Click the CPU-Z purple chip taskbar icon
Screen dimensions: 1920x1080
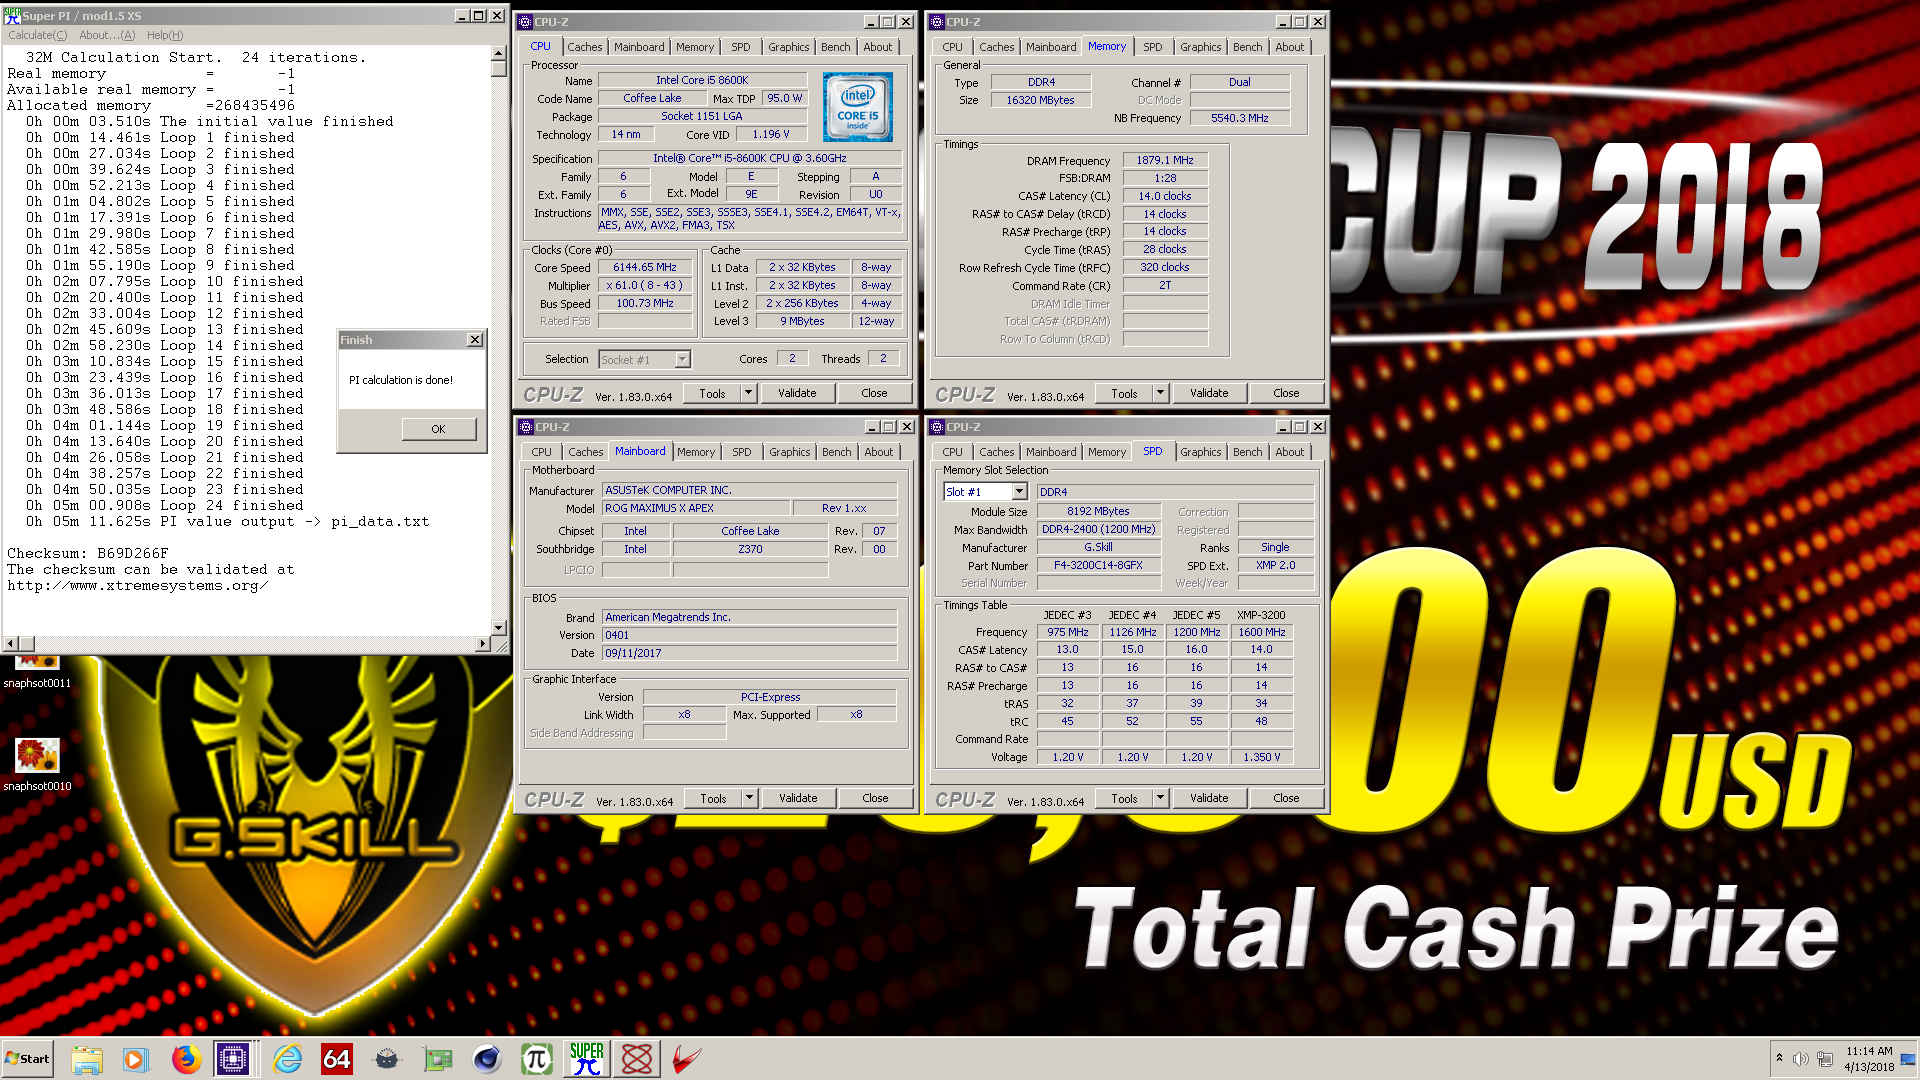click(x=233, y=1059)
